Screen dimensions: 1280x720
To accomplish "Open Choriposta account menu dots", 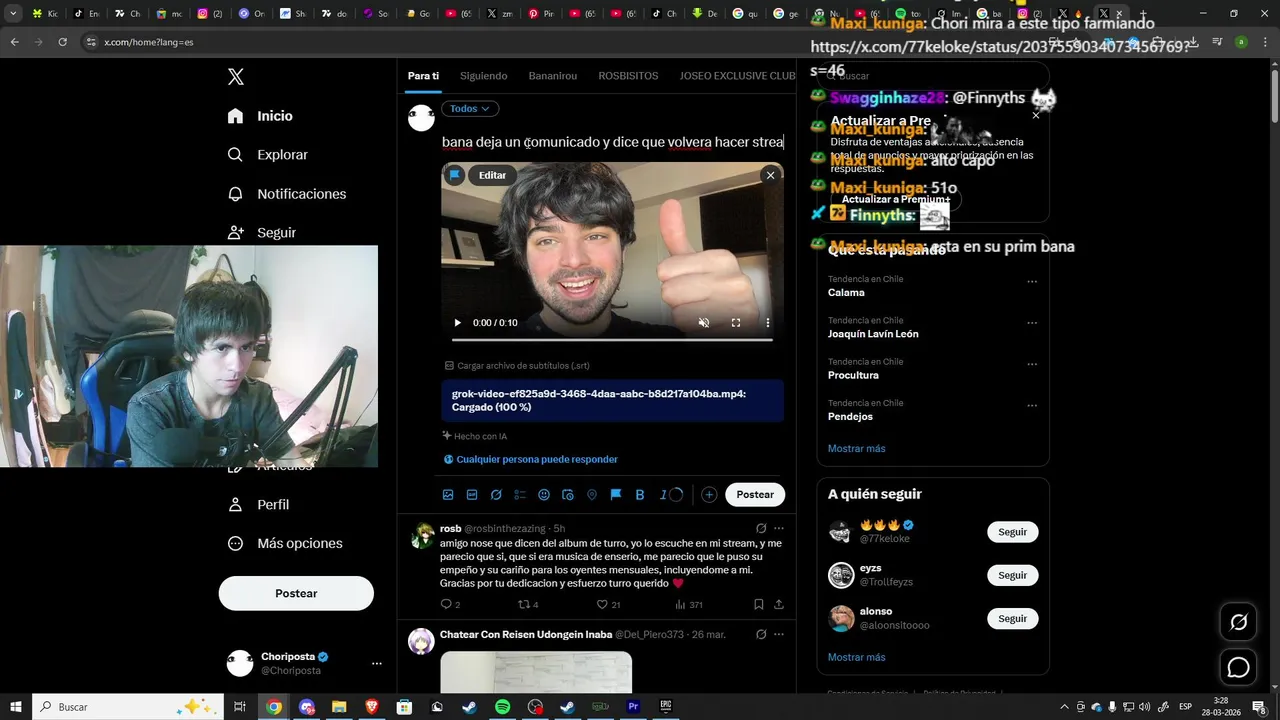I will coord(377,664).
